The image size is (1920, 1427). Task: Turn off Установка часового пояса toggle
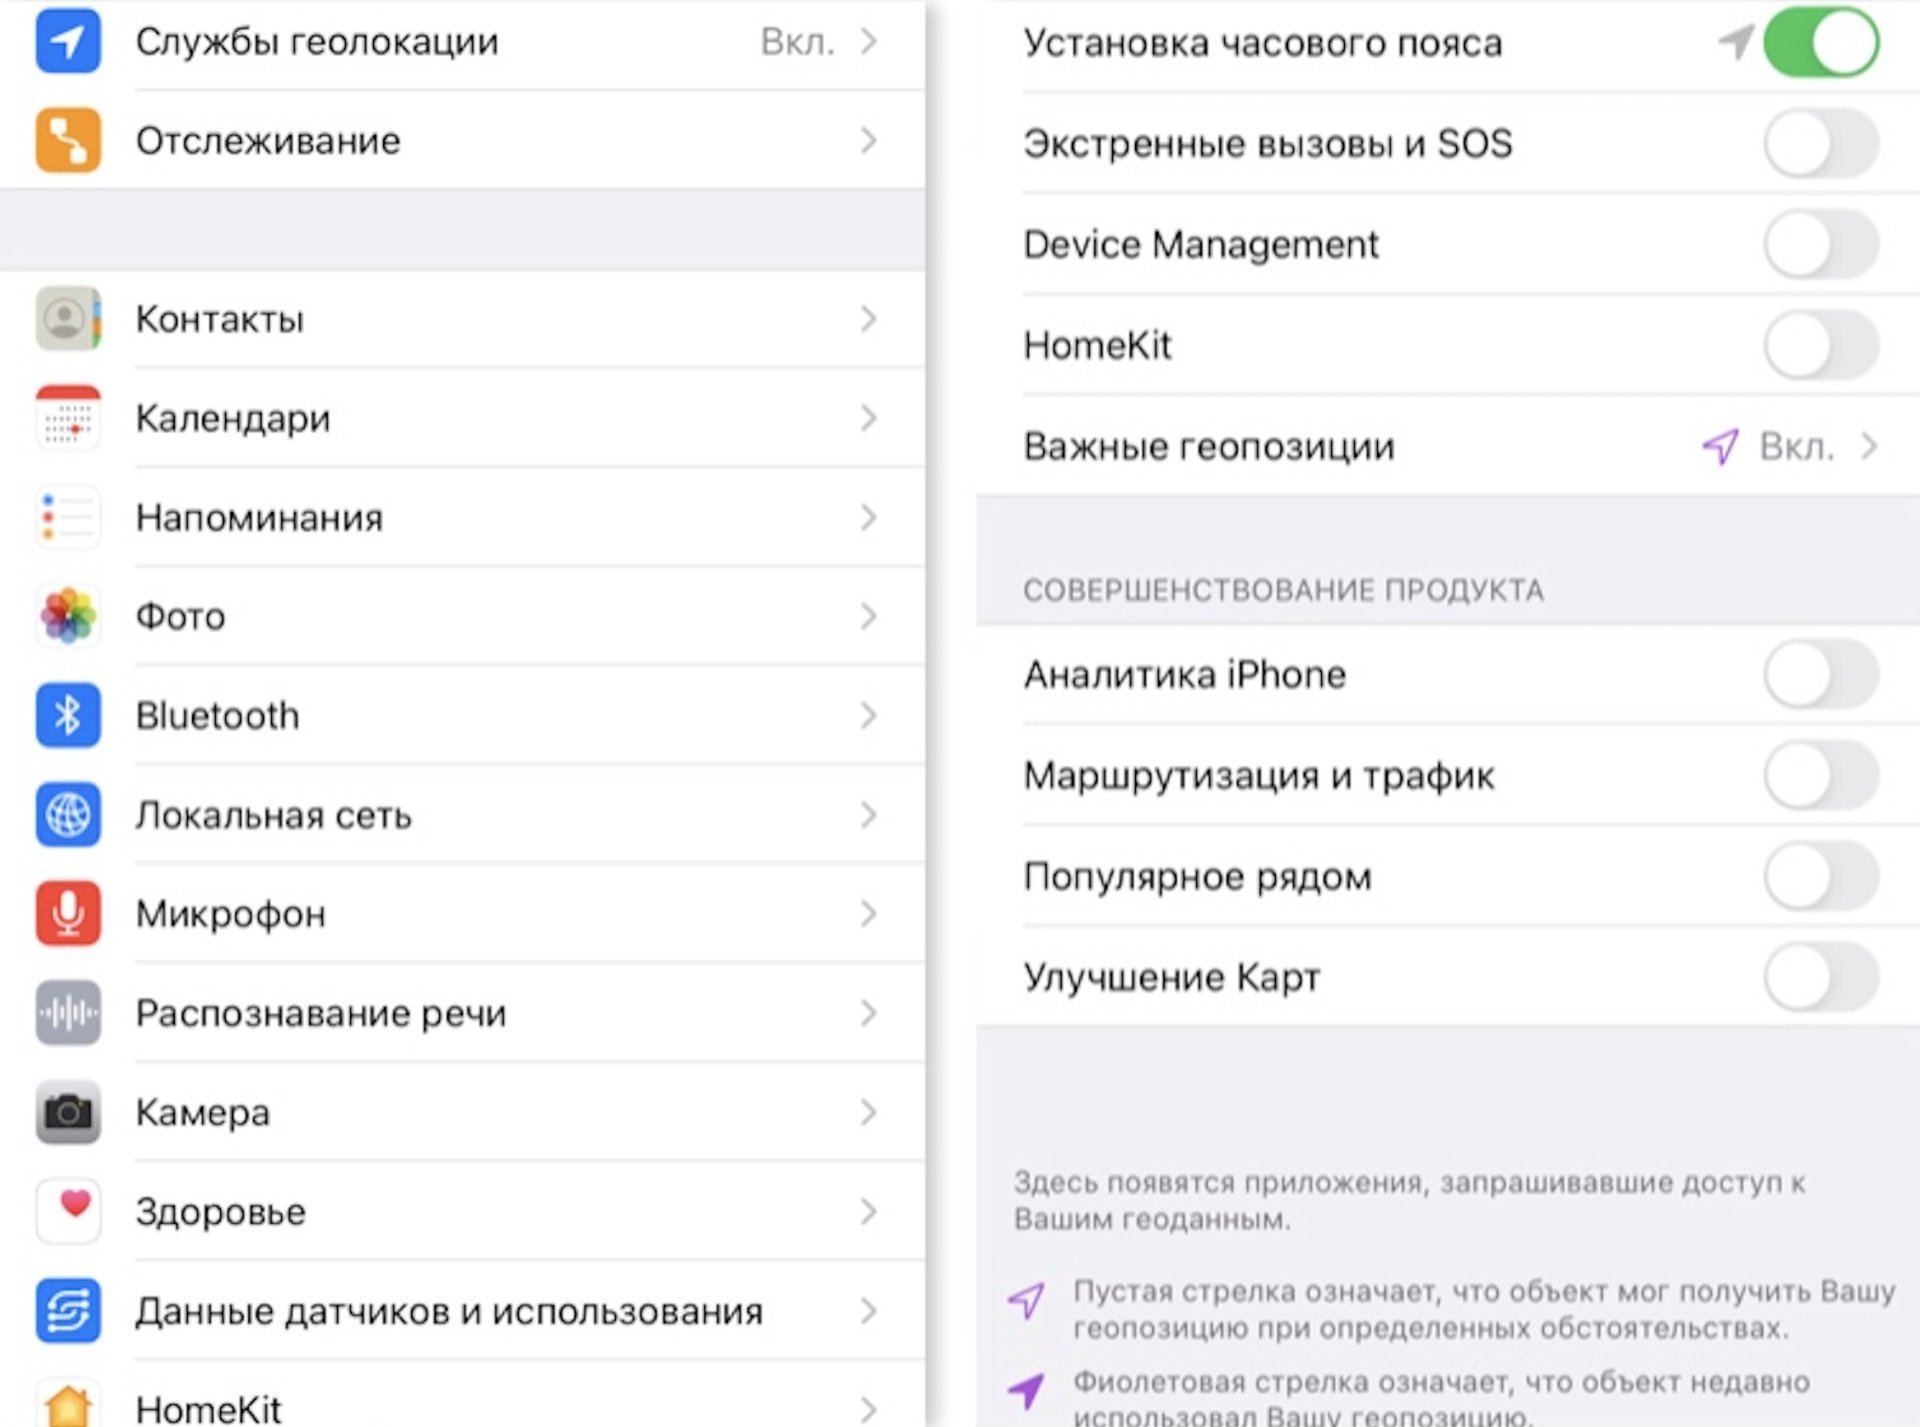pos(1821,43)
